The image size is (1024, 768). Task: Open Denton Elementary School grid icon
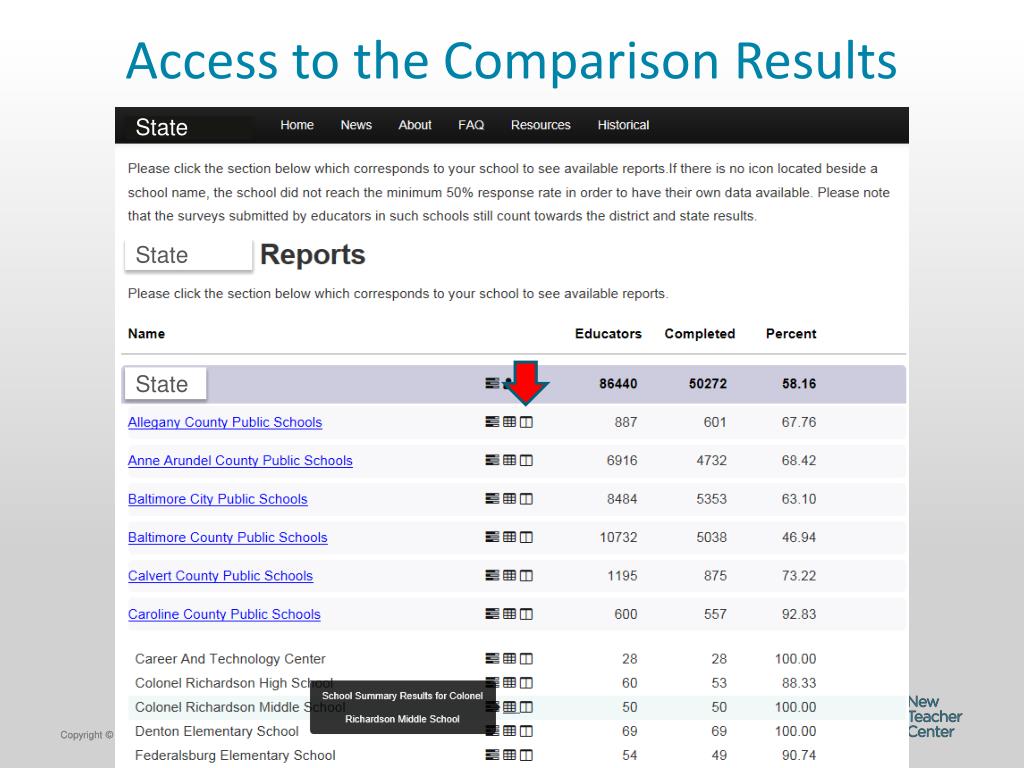509,731
